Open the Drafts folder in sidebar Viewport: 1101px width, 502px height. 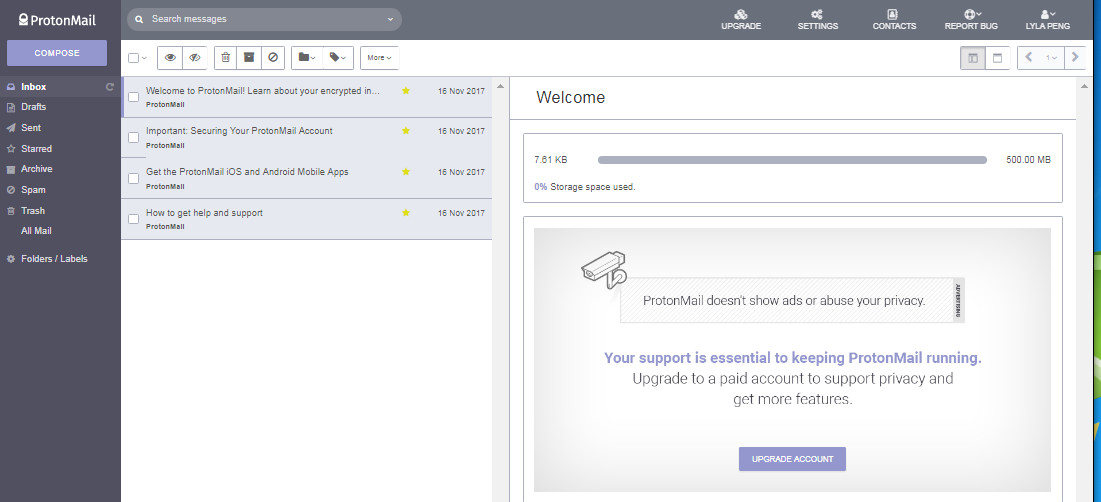click(x=34, y=107)
